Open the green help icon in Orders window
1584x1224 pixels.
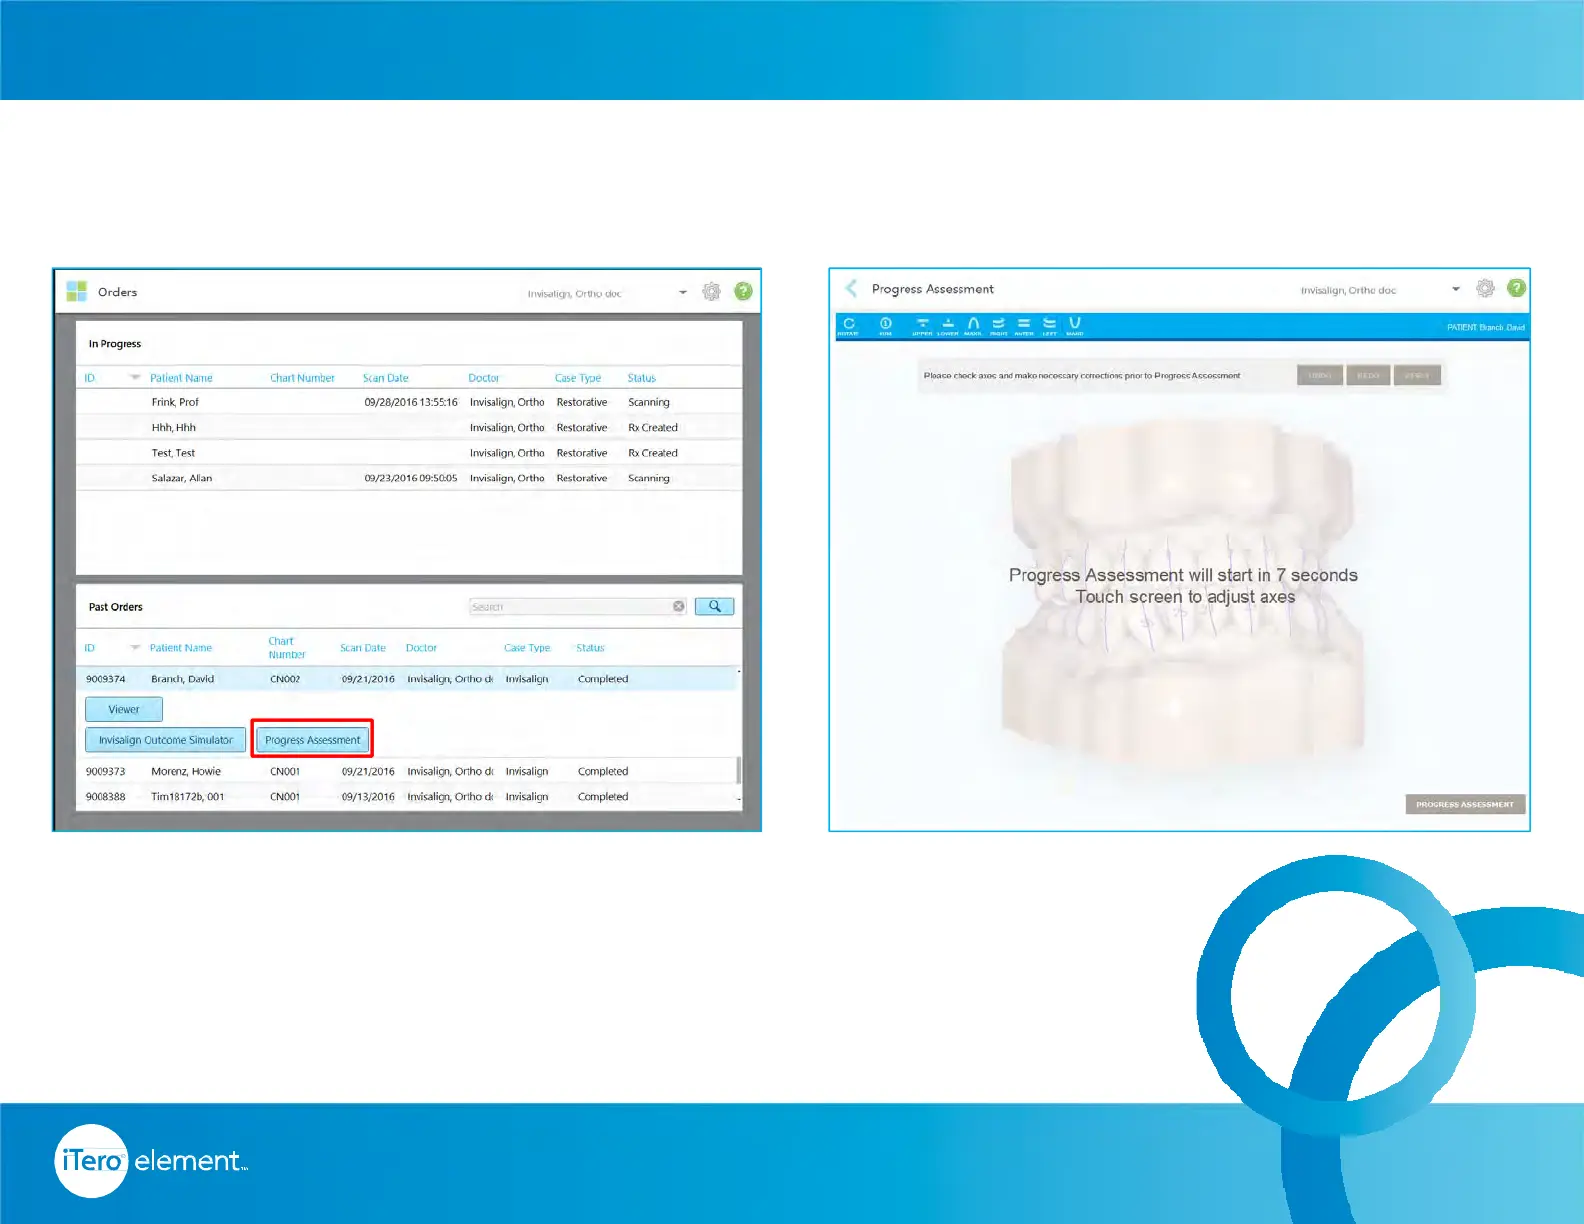tap(743, 291)
